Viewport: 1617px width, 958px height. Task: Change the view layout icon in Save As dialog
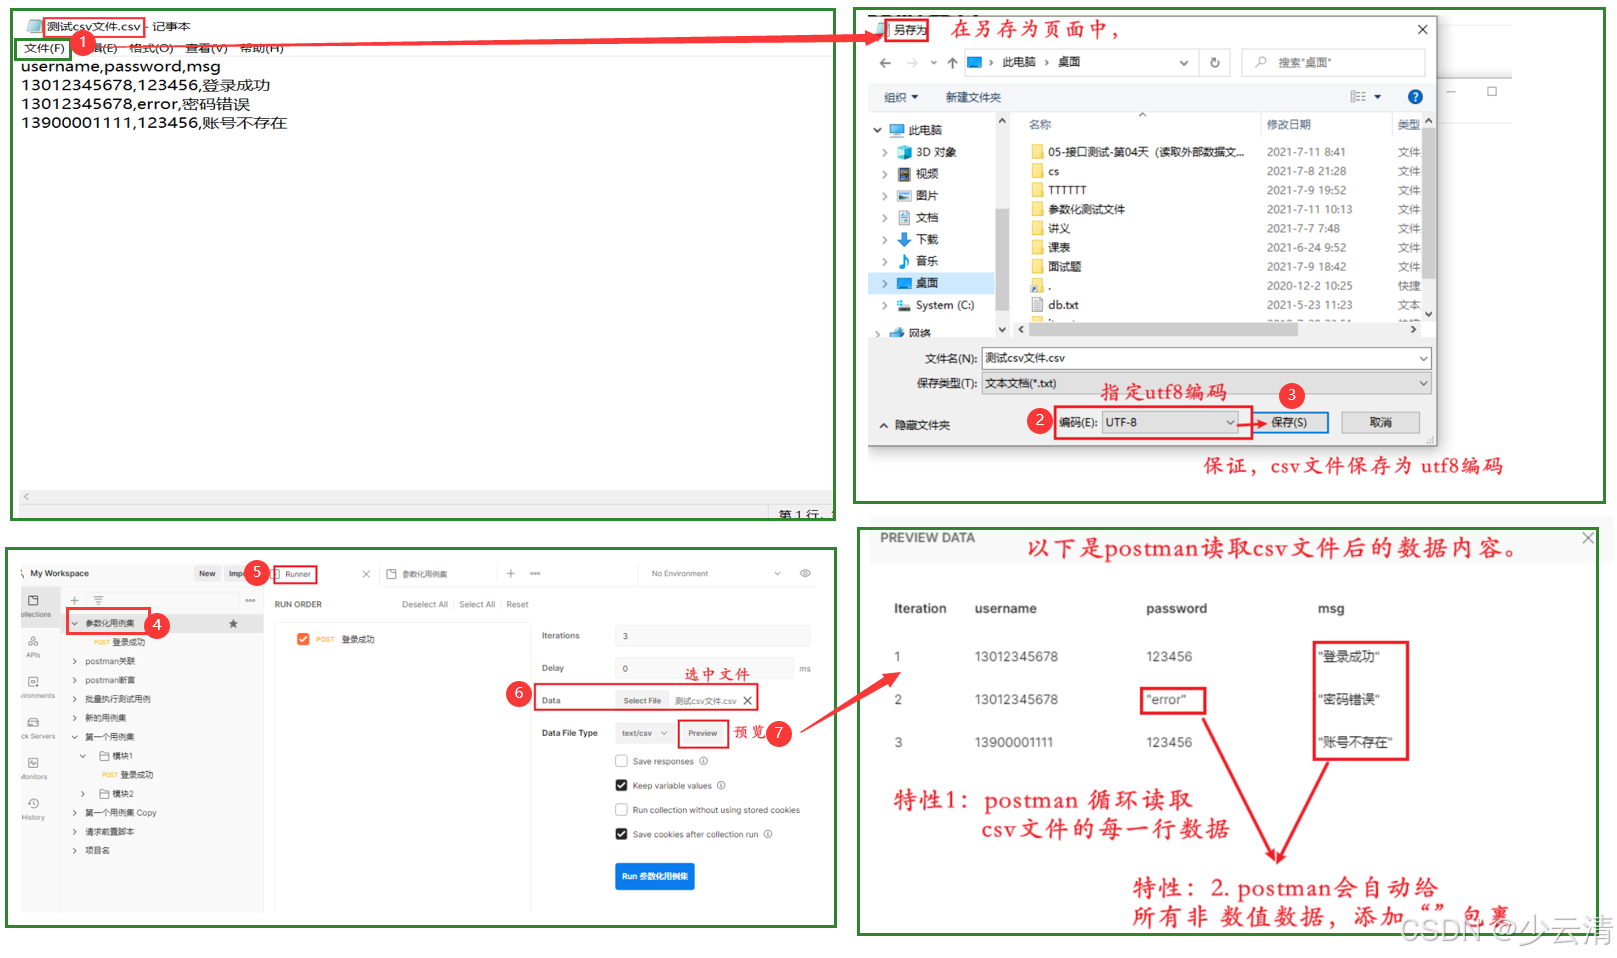pyautogui.click(x=1358, y=97)
